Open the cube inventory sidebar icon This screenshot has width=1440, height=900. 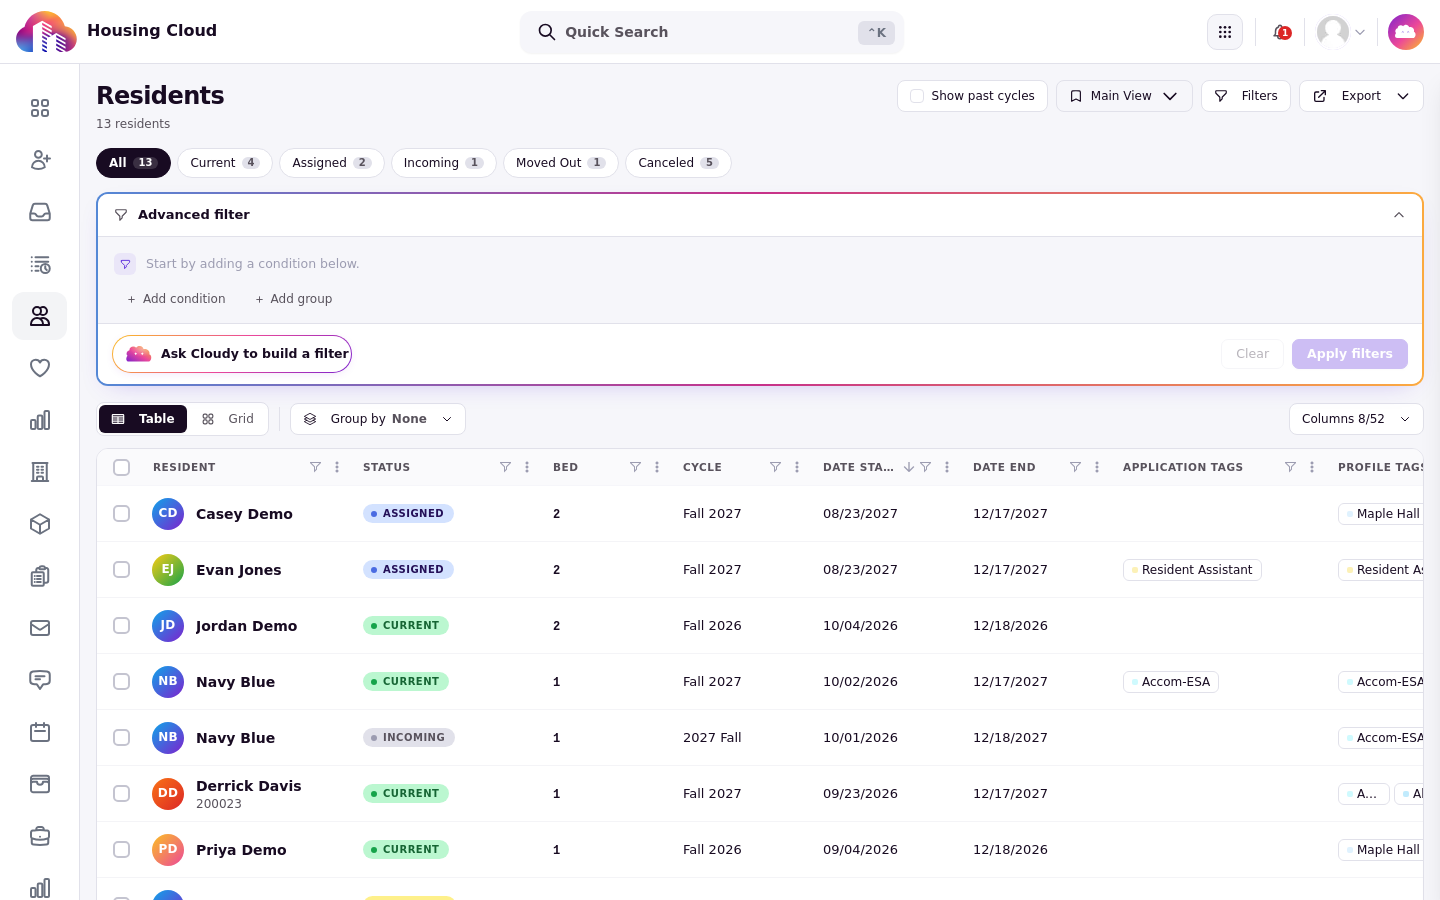[x=40, y=524]
